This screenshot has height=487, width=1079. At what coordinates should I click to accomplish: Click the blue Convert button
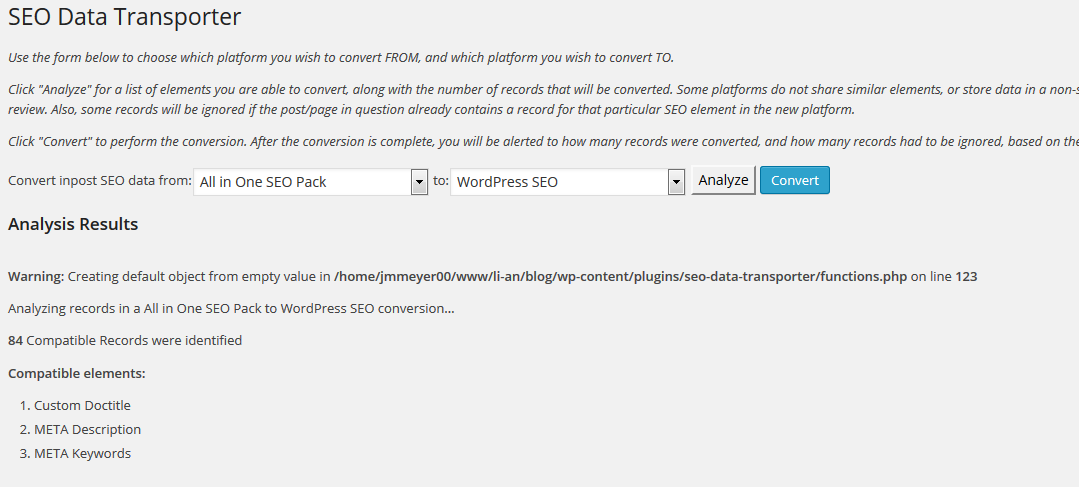795,180
